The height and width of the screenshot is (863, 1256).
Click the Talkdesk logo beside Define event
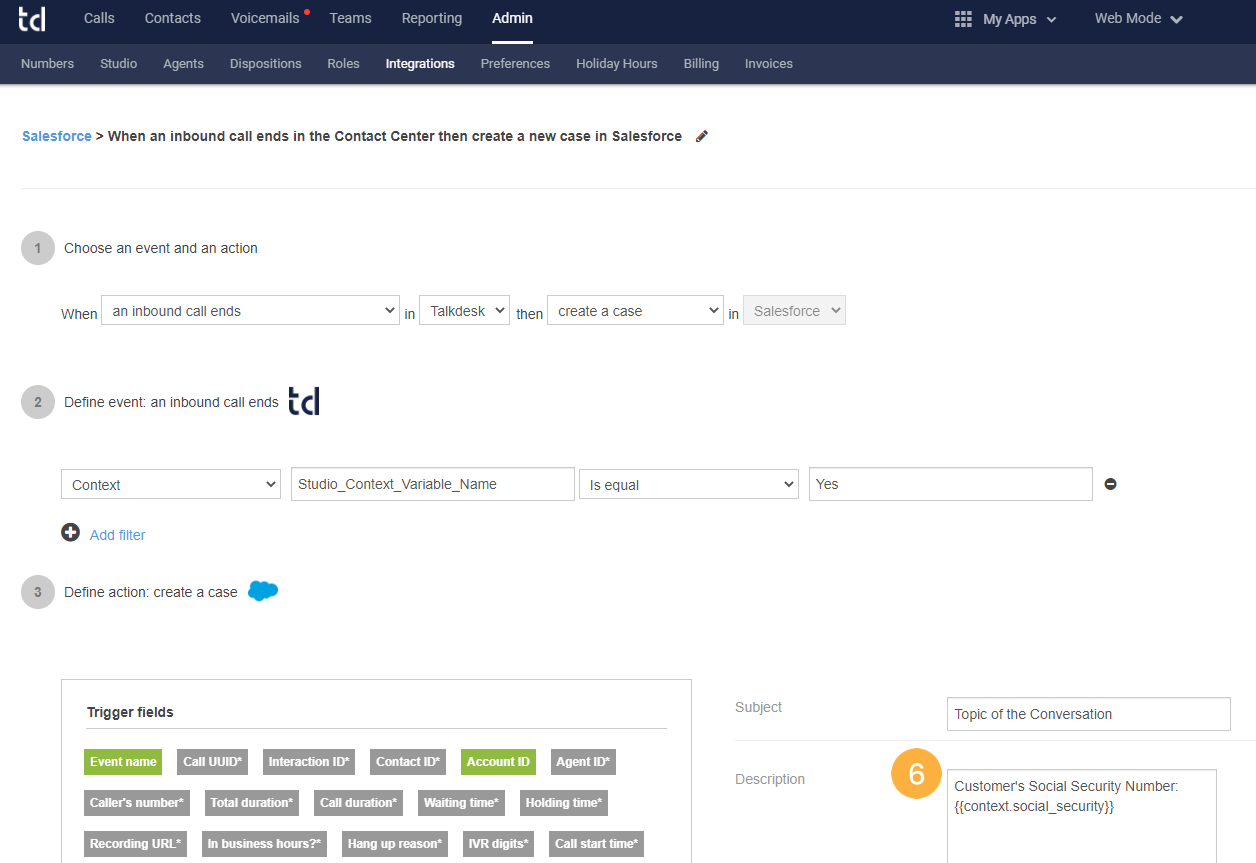click(x=304, y=401)
